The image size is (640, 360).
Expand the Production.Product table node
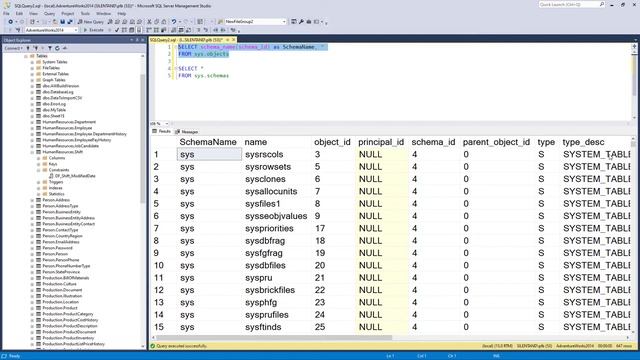point(32,308)
